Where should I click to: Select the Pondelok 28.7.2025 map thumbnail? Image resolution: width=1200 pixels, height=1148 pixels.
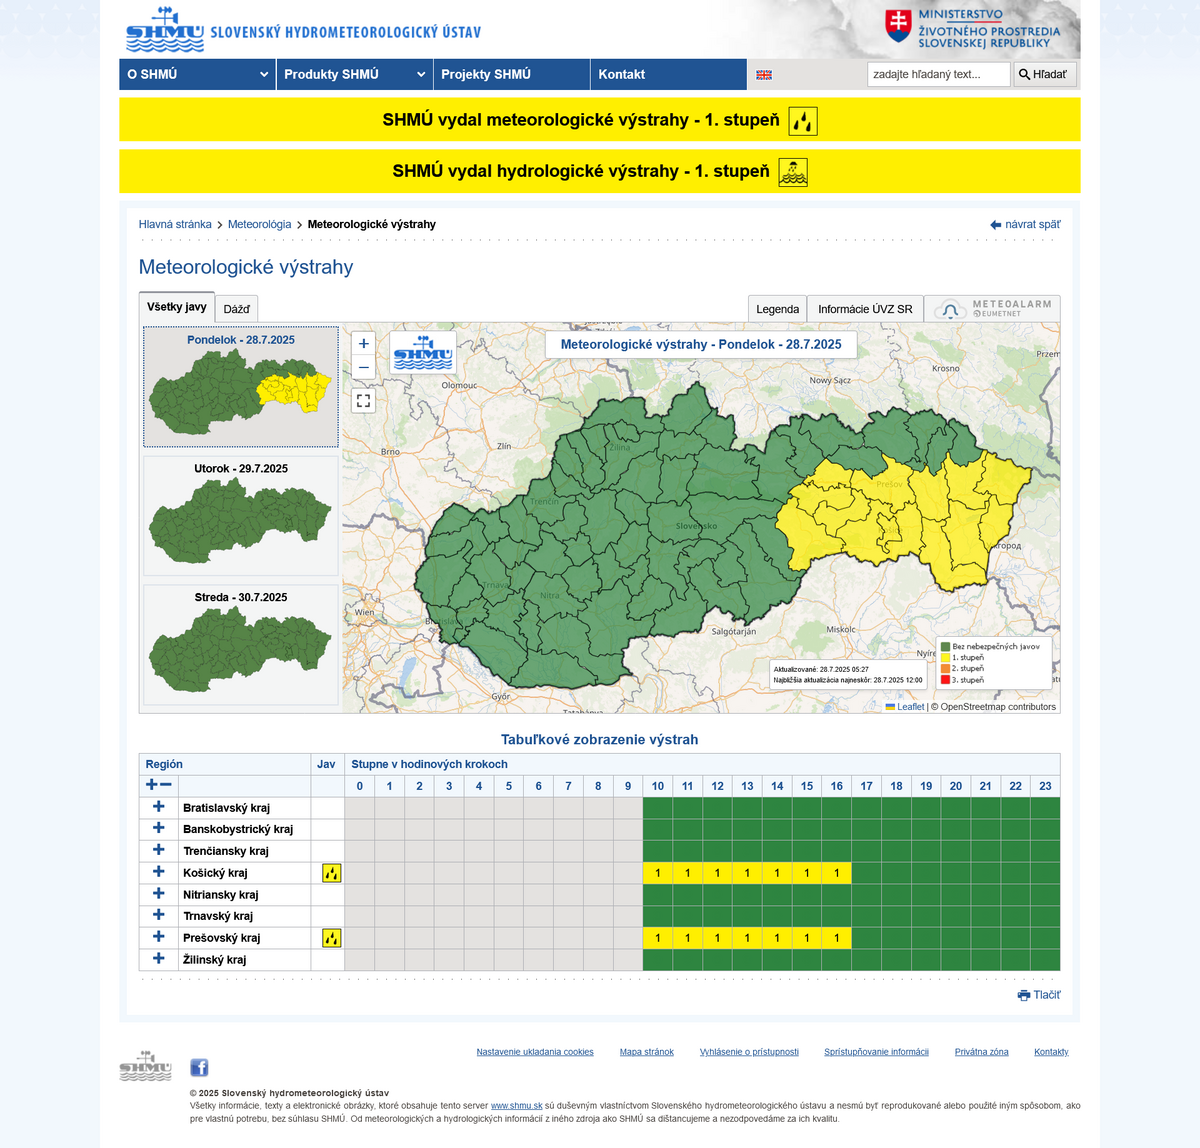(241, 386)
